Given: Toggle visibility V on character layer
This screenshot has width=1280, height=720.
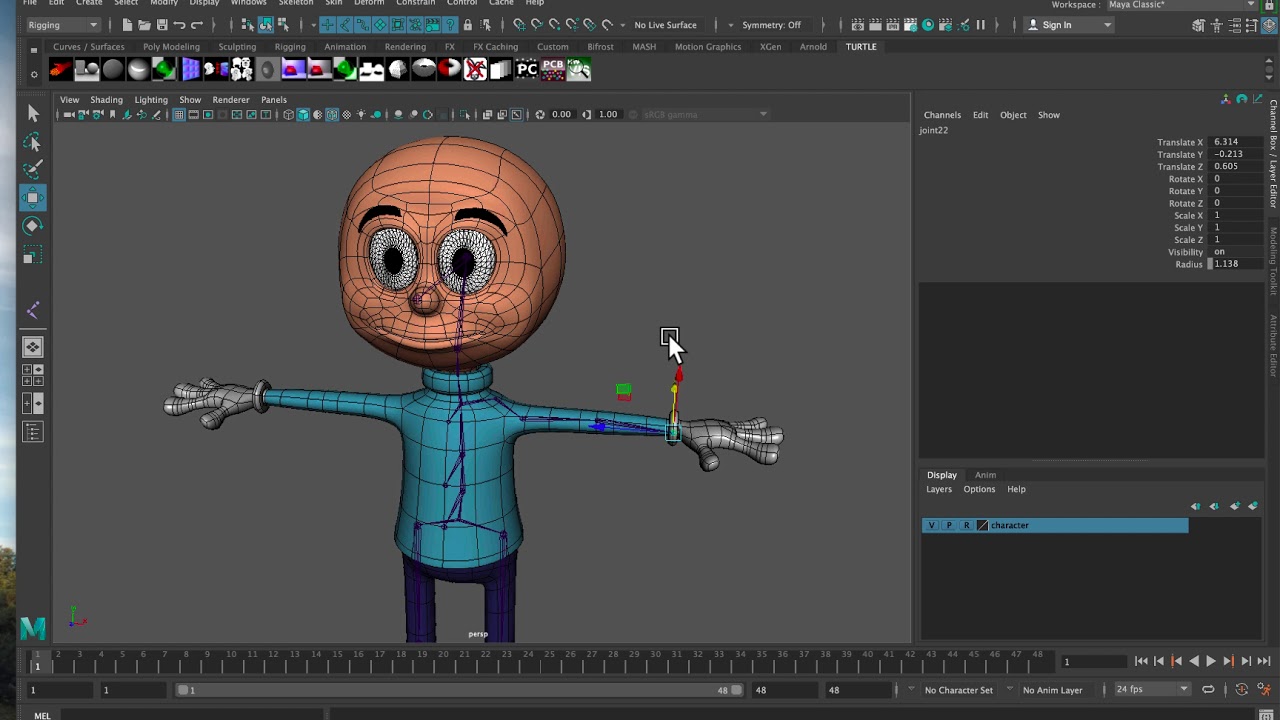Looking at the screenshot, I should pyautogui.click(x=932, y=525).
